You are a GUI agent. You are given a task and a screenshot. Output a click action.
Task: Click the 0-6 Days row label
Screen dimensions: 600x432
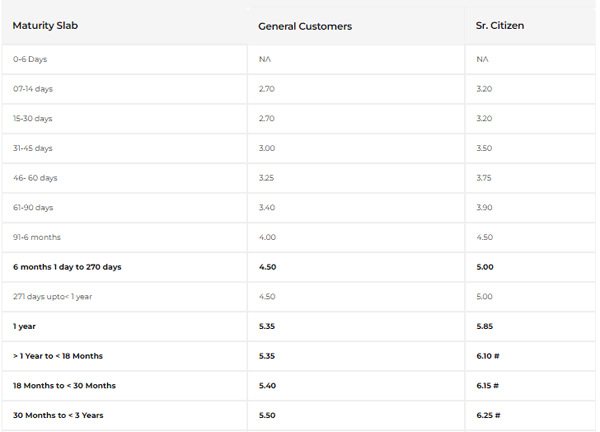(30, 59)
